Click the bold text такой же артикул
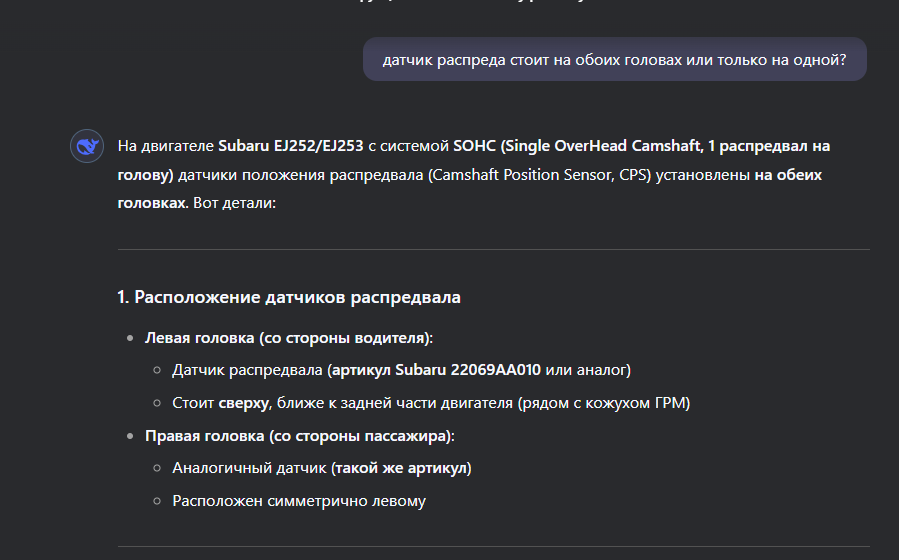Viewport: 899px width, 560px height. [x=401, y=468]
